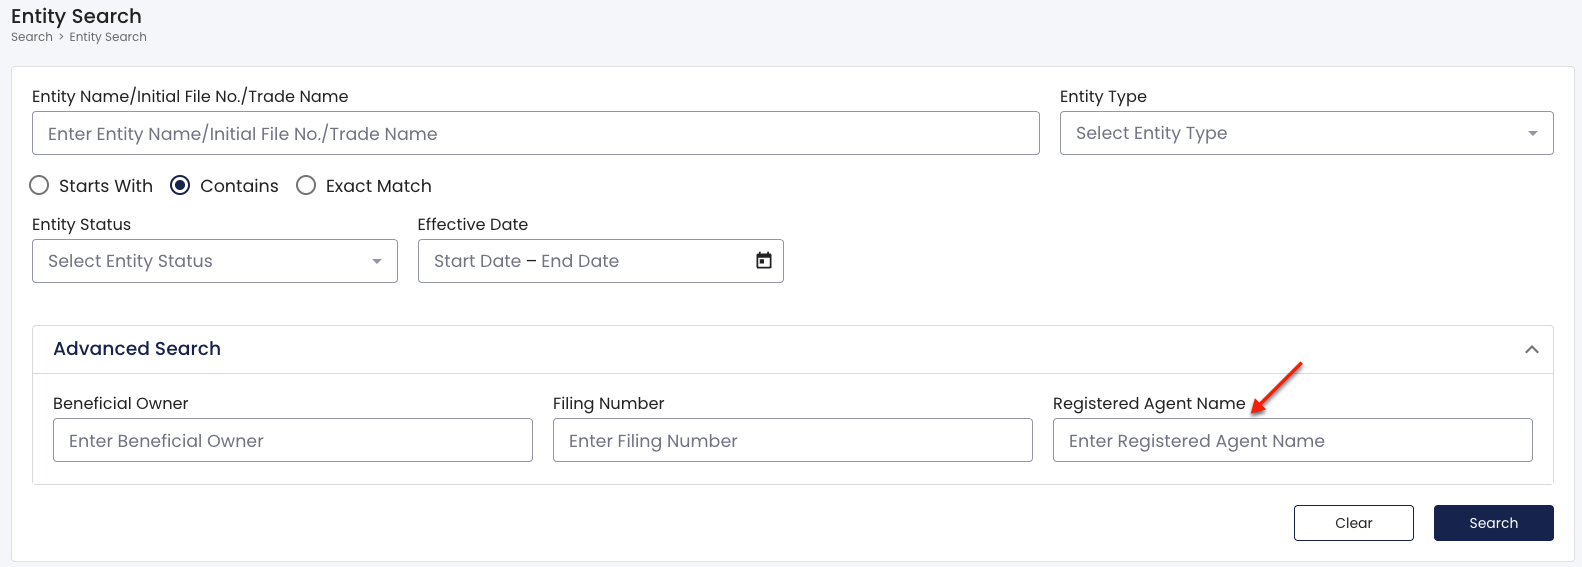This screenshot has height=567, width=1582.
Task: Focus the Start Date – End Date field
Action: [x=600, y=261]
